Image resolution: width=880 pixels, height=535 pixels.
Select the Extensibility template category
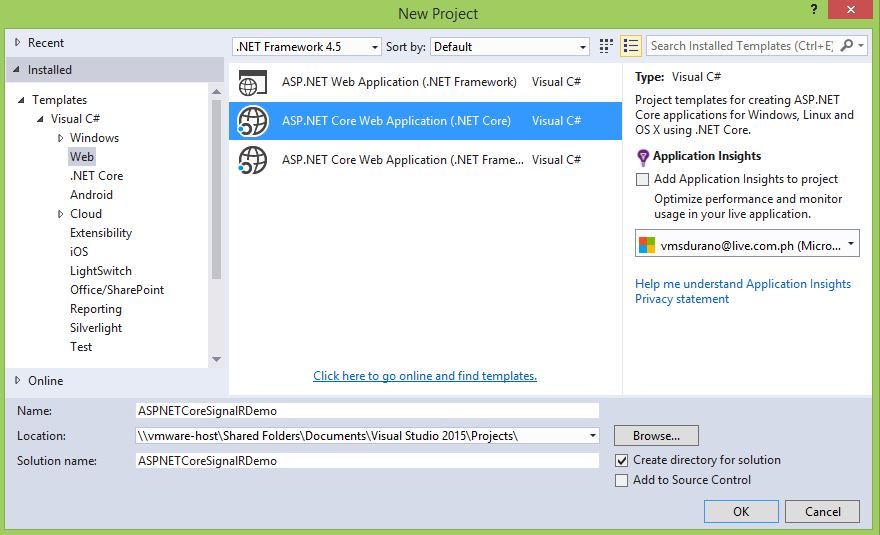click(x=100, y=233)
